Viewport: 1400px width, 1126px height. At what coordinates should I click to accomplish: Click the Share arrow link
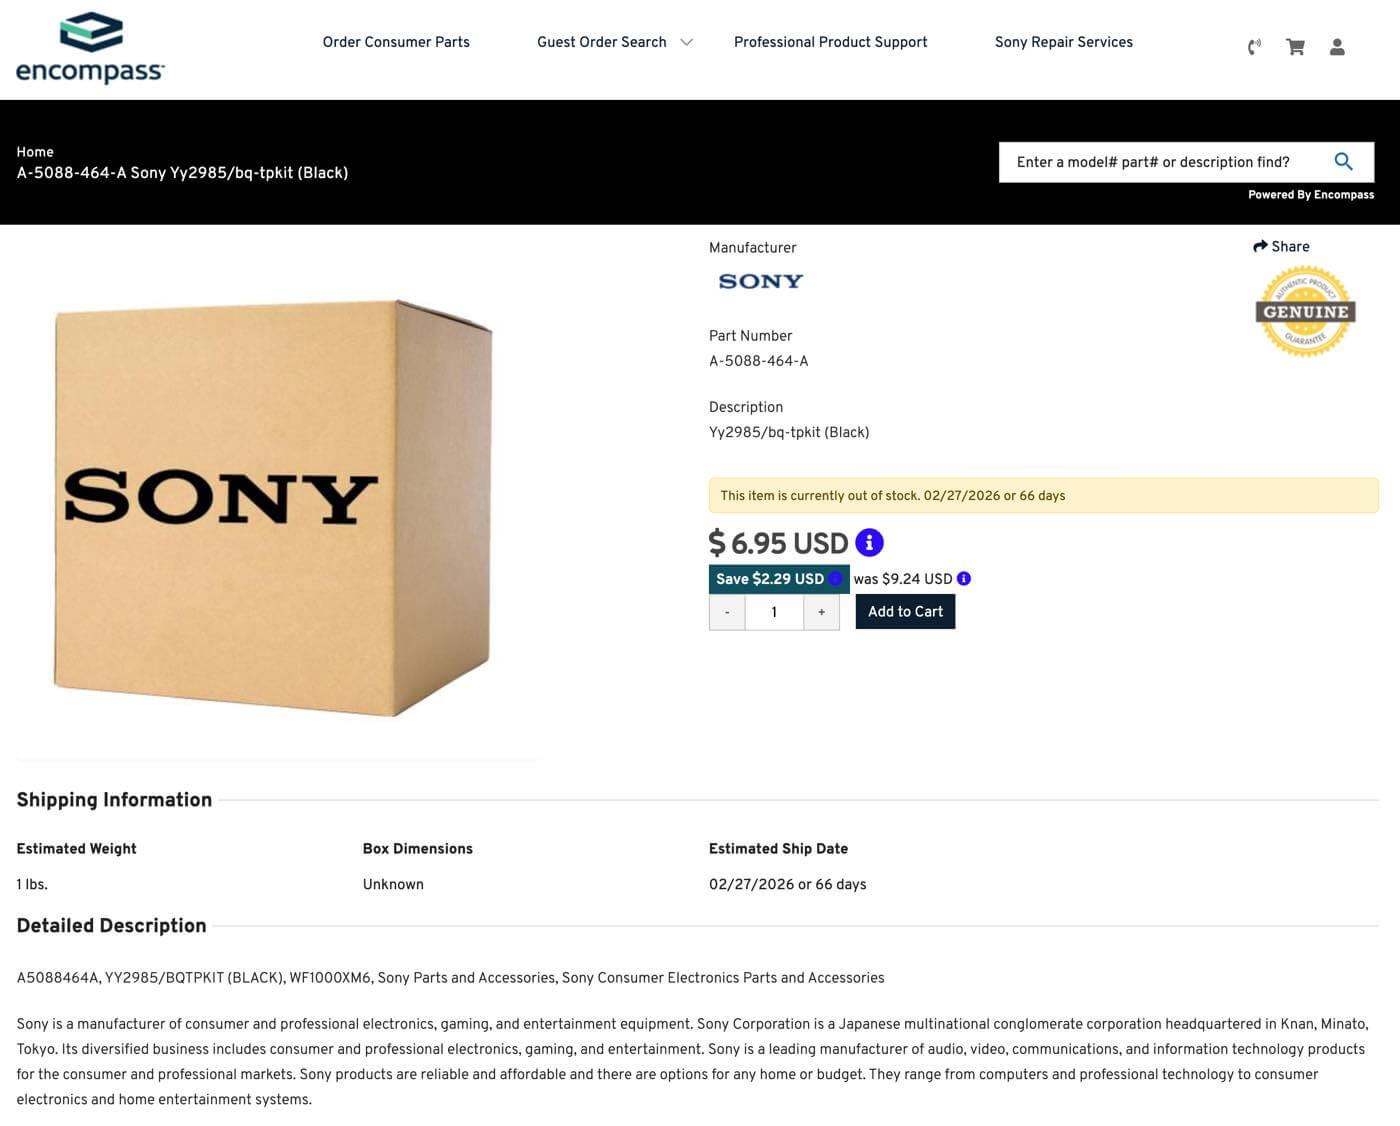[1281, 247]
